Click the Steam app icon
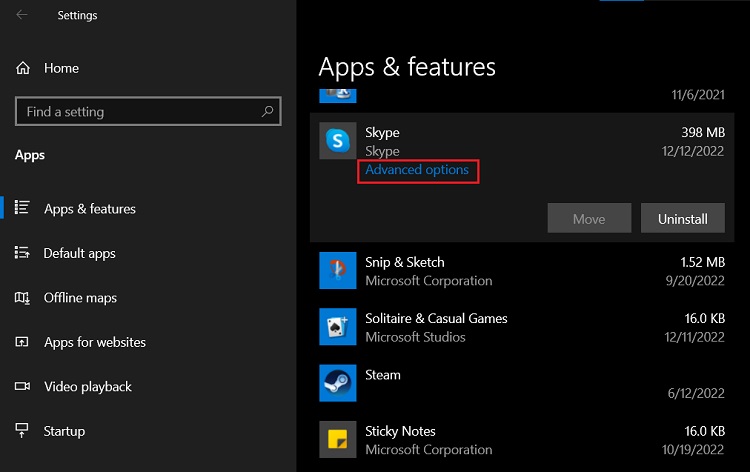The height and width of the screenshot is (472, 750). pyautogui.click(x=338, y=383)
